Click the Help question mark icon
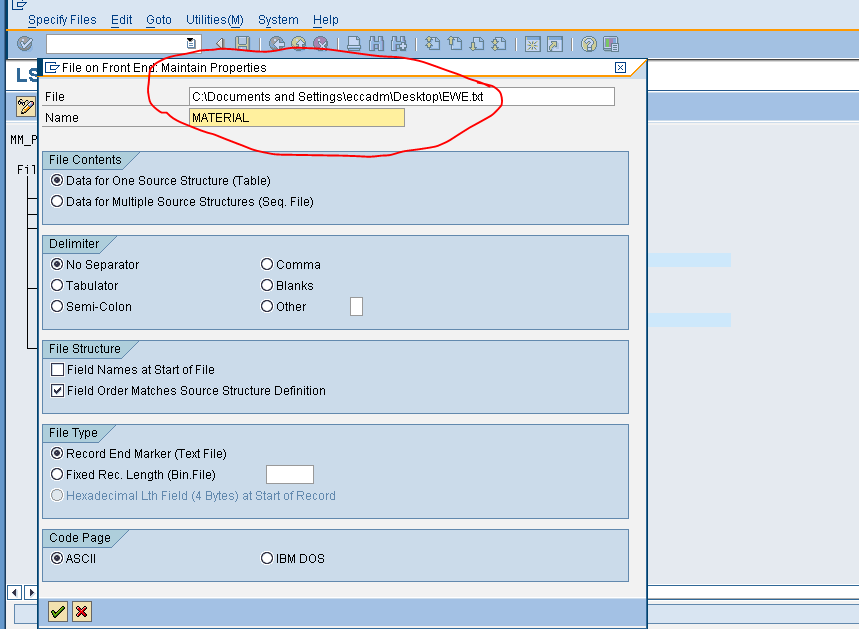The height and width of the screenshot is (629, 859). tap(587, 43)
